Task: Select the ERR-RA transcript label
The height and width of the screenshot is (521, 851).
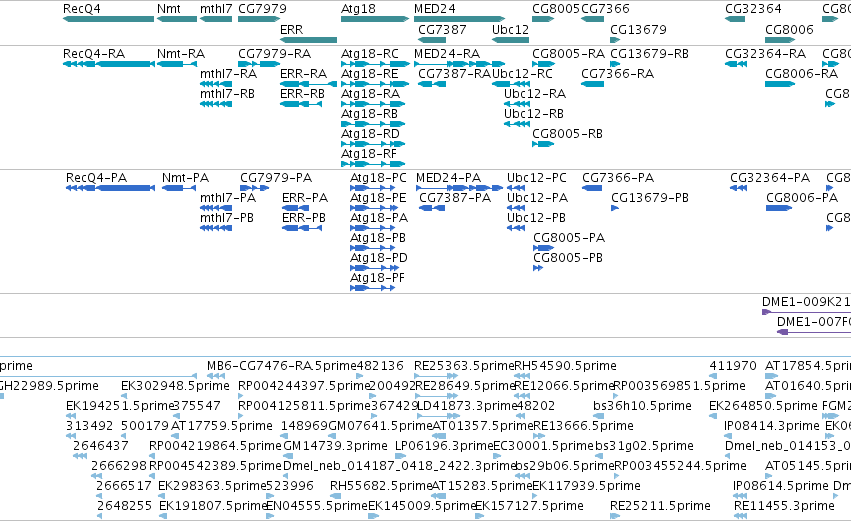Action: tap(303, 74)
